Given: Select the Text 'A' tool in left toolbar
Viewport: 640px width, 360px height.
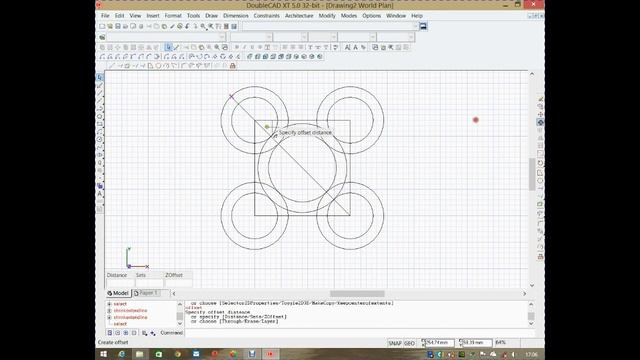Looking at the screenshot, I should click(x=100, y=194).
